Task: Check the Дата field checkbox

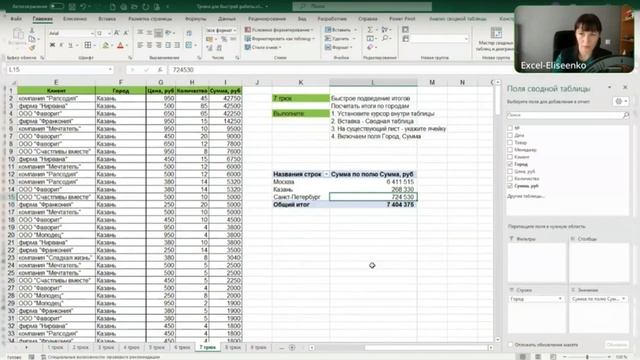Action: click(510, 135)
